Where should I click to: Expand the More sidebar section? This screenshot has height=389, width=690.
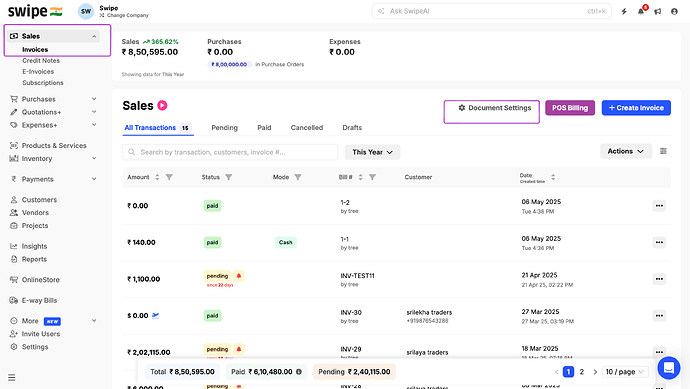[x=94, y=321]
